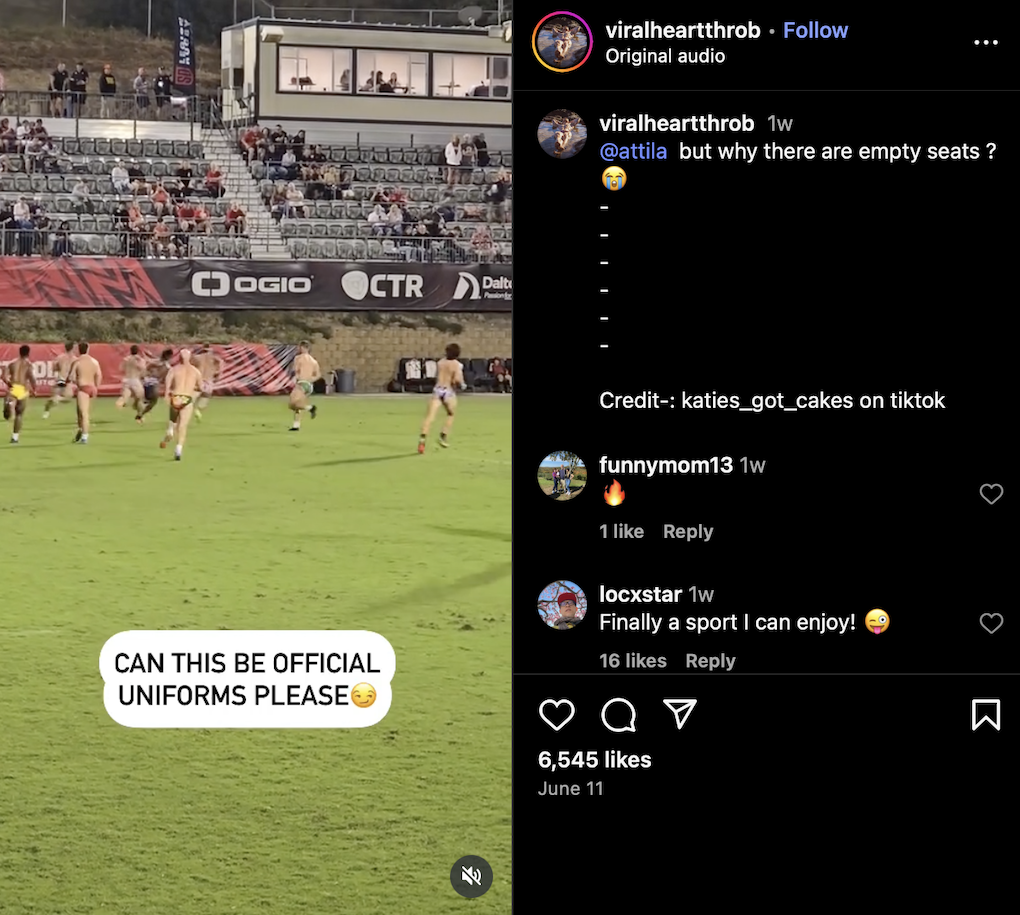
Task: Like locxstar's comment heart
Action: [991, 623]
